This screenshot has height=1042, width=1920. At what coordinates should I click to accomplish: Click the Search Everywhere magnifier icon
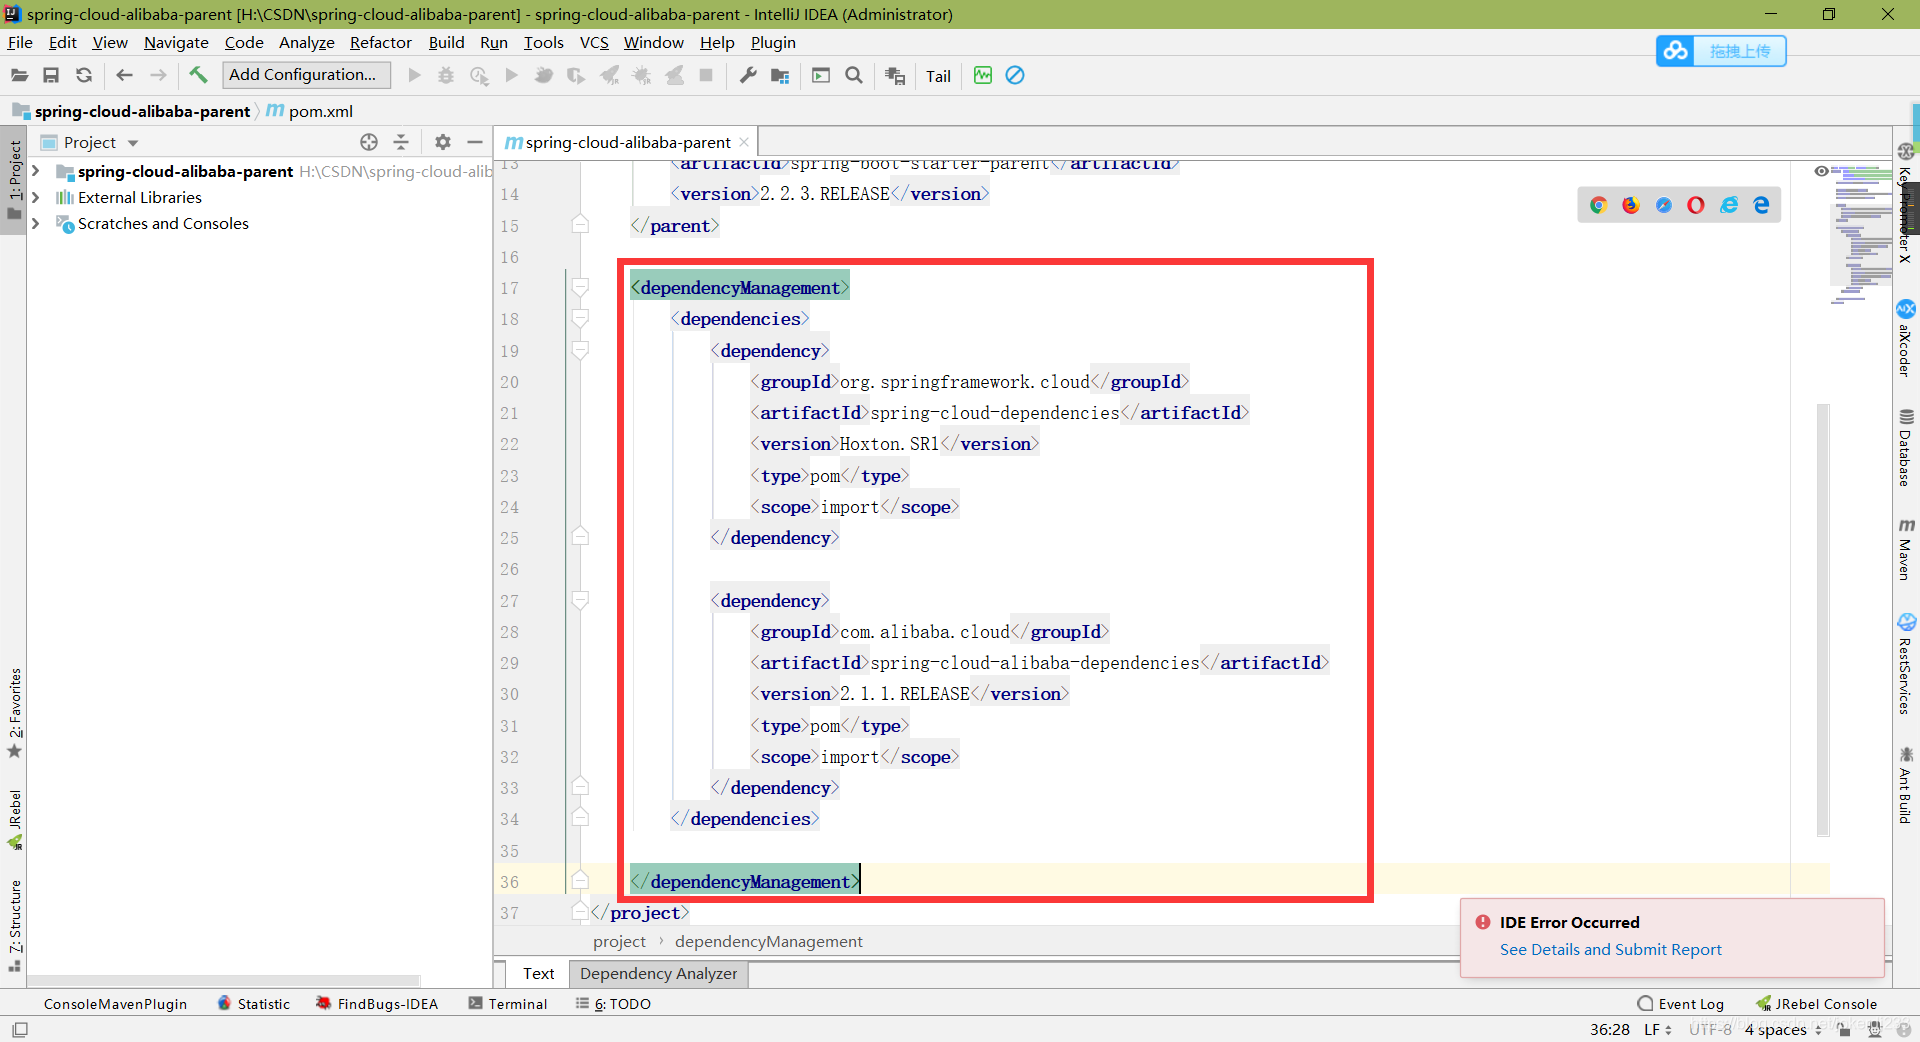(853, 75)
